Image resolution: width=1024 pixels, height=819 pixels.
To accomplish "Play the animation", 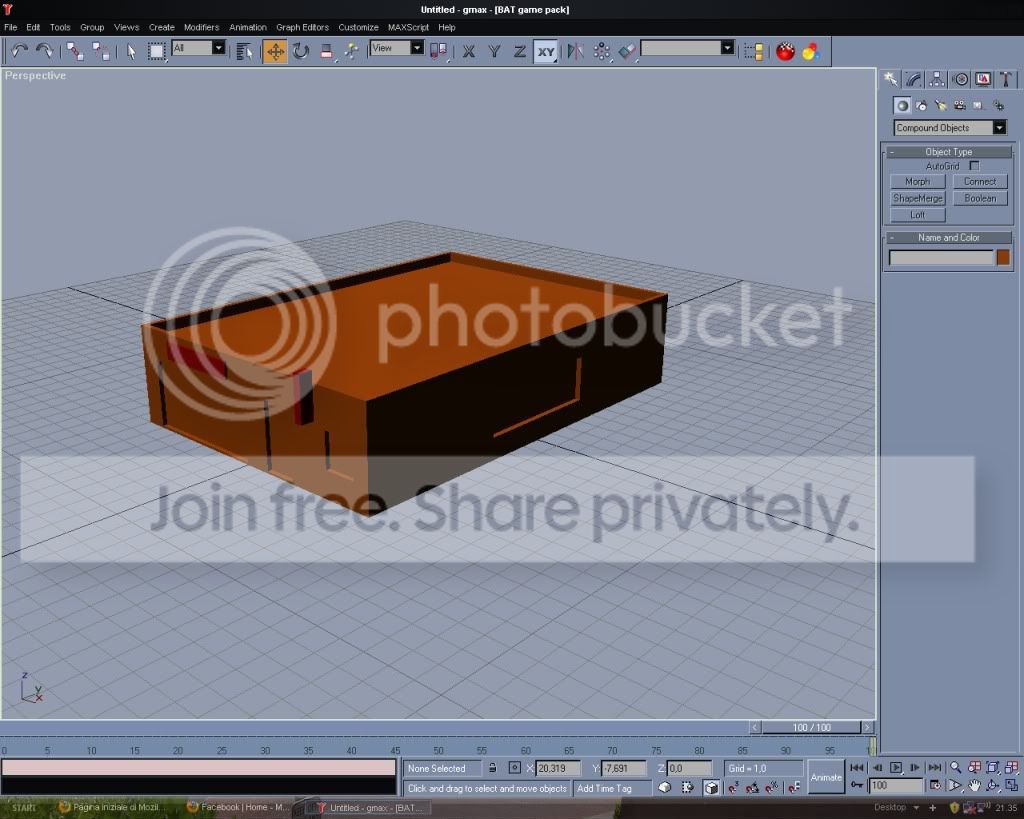I will point(896,767).
